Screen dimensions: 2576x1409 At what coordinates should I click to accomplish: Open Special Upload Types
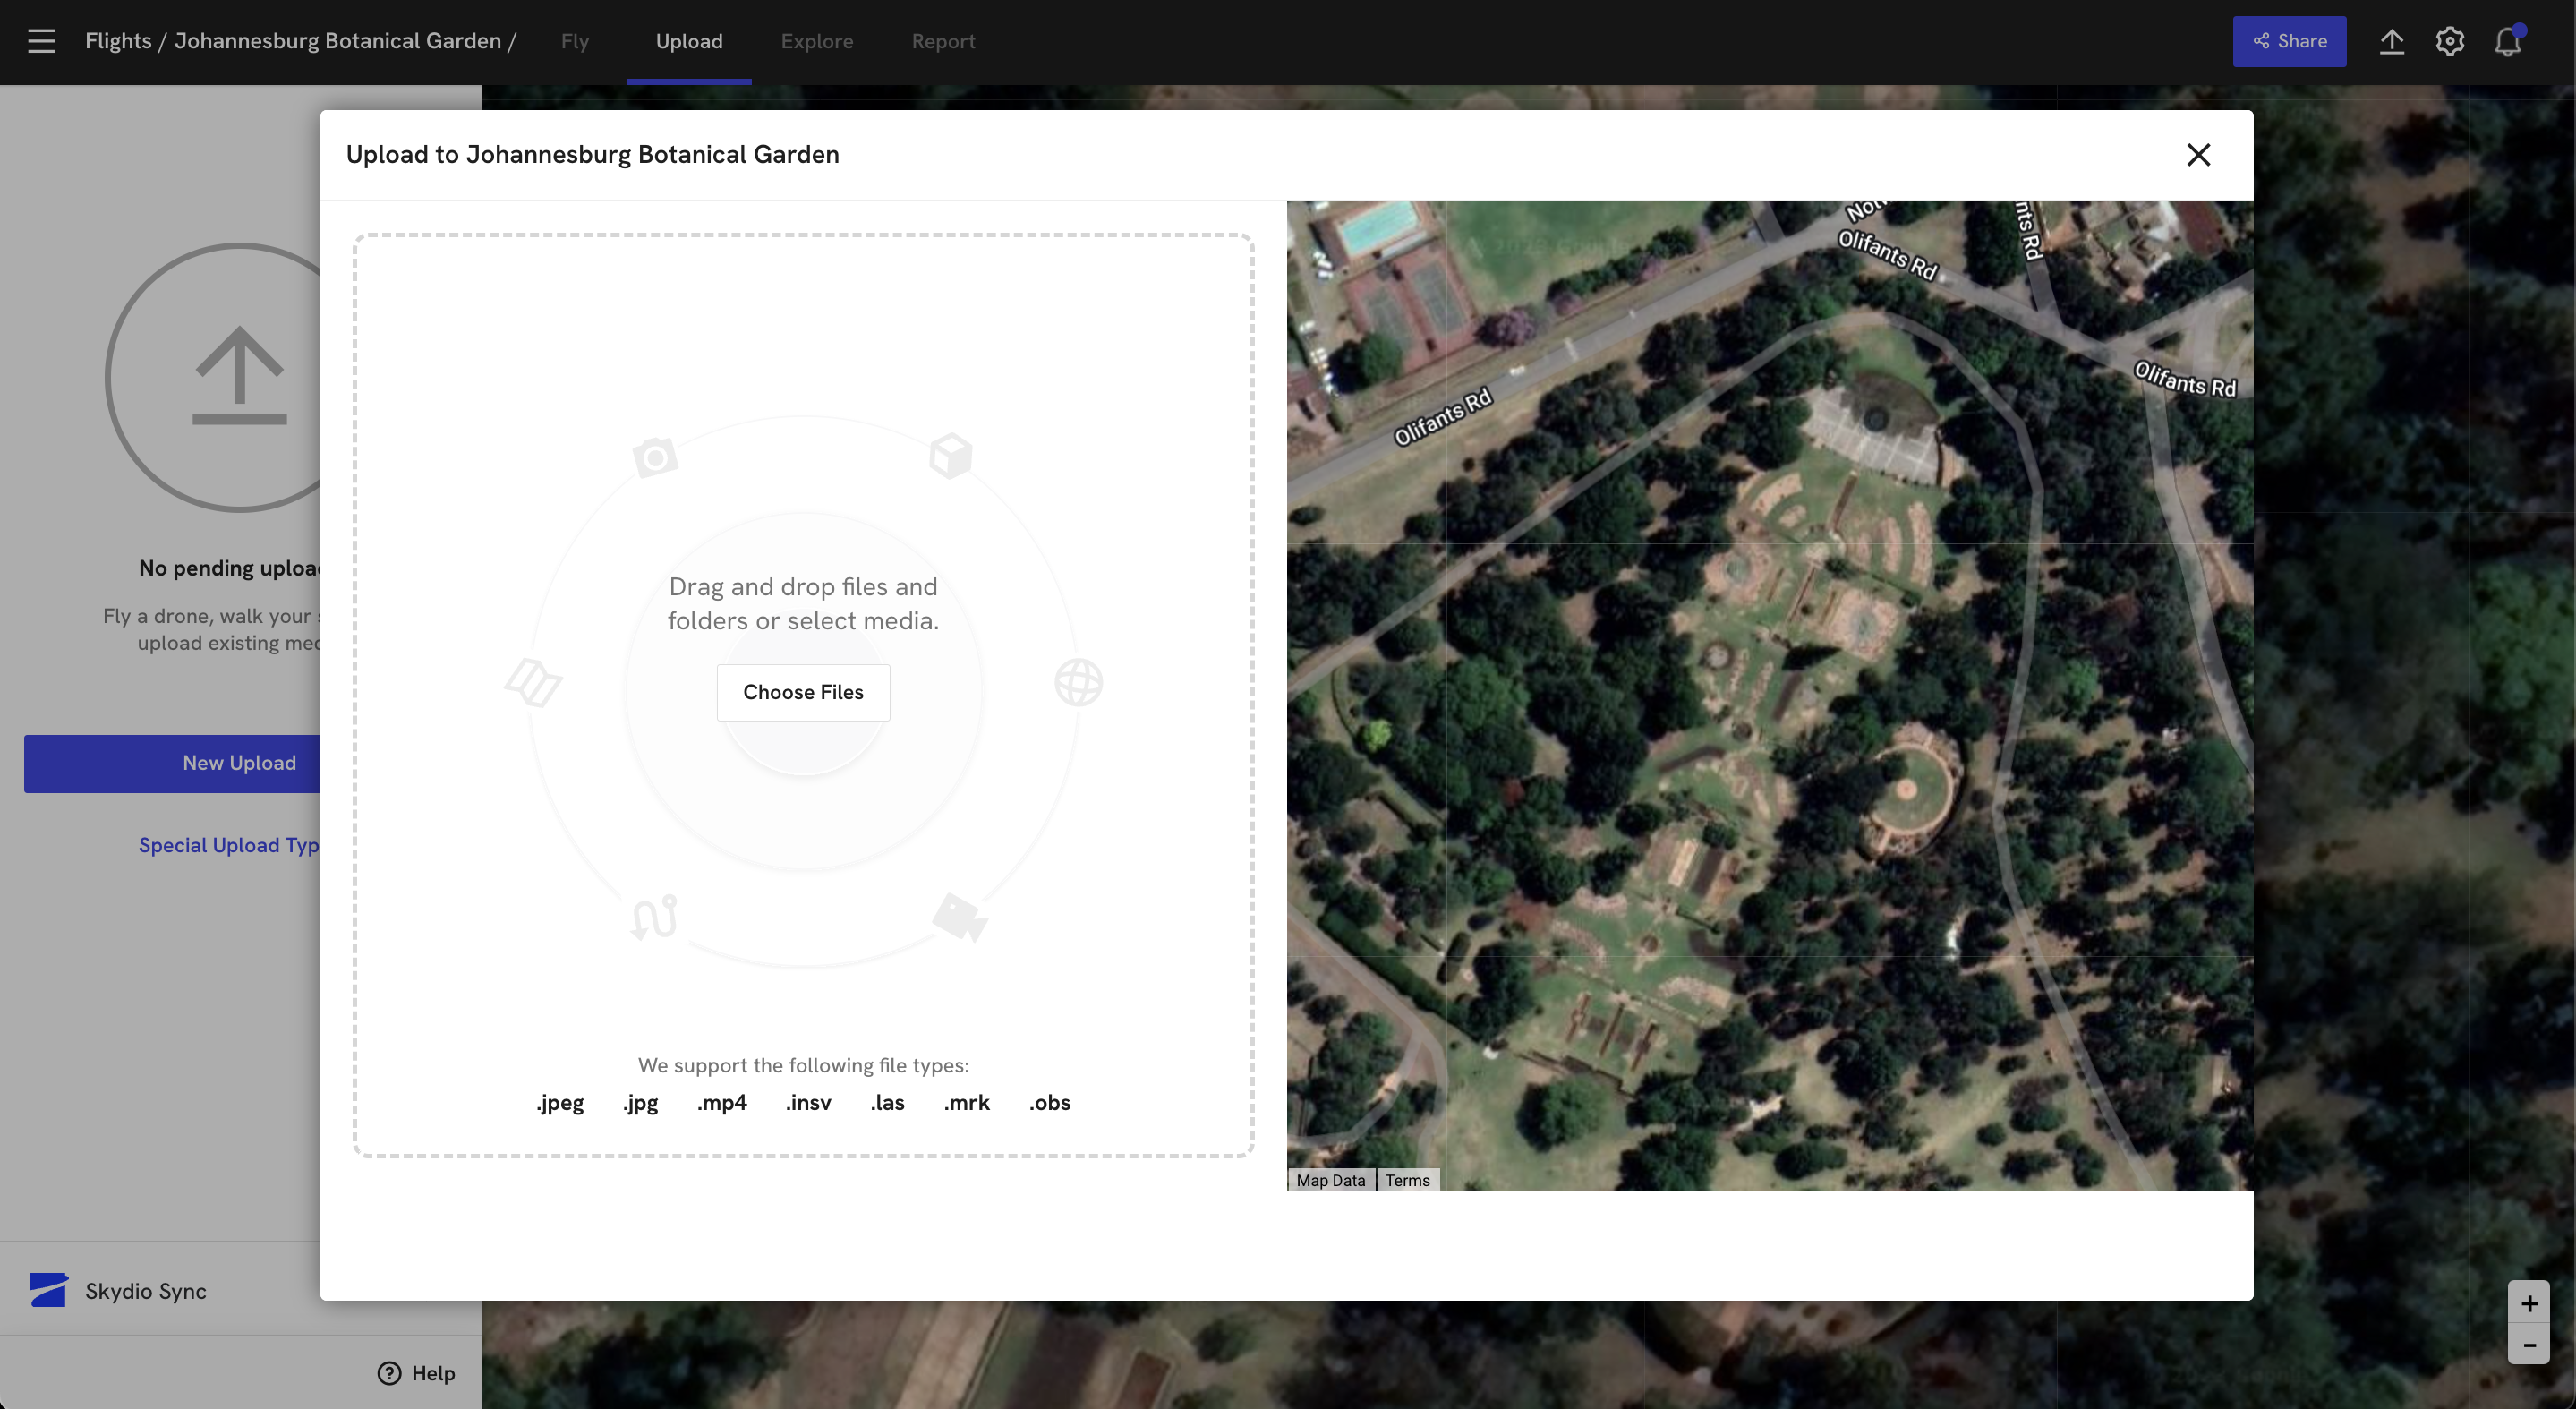click(x=228, y=845)
